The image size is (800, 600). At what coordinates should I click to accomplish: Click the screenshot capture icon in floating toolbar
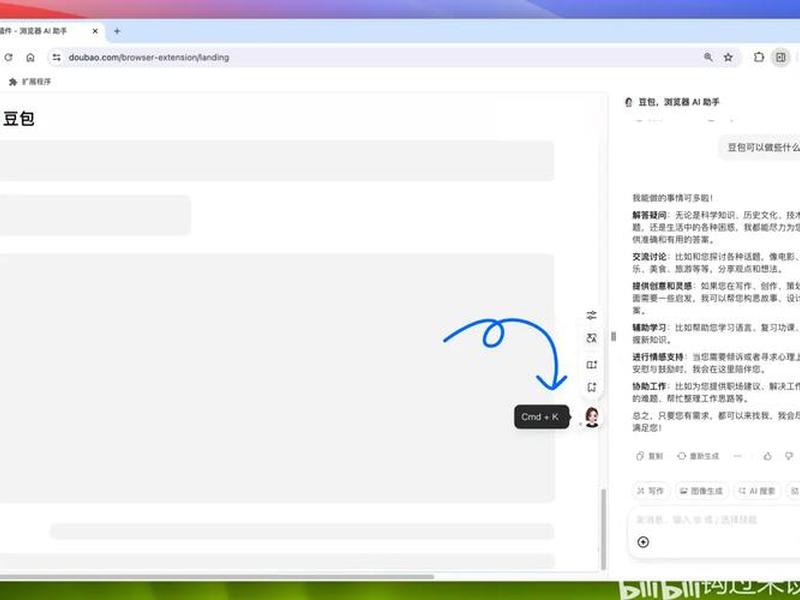(591, 387)
